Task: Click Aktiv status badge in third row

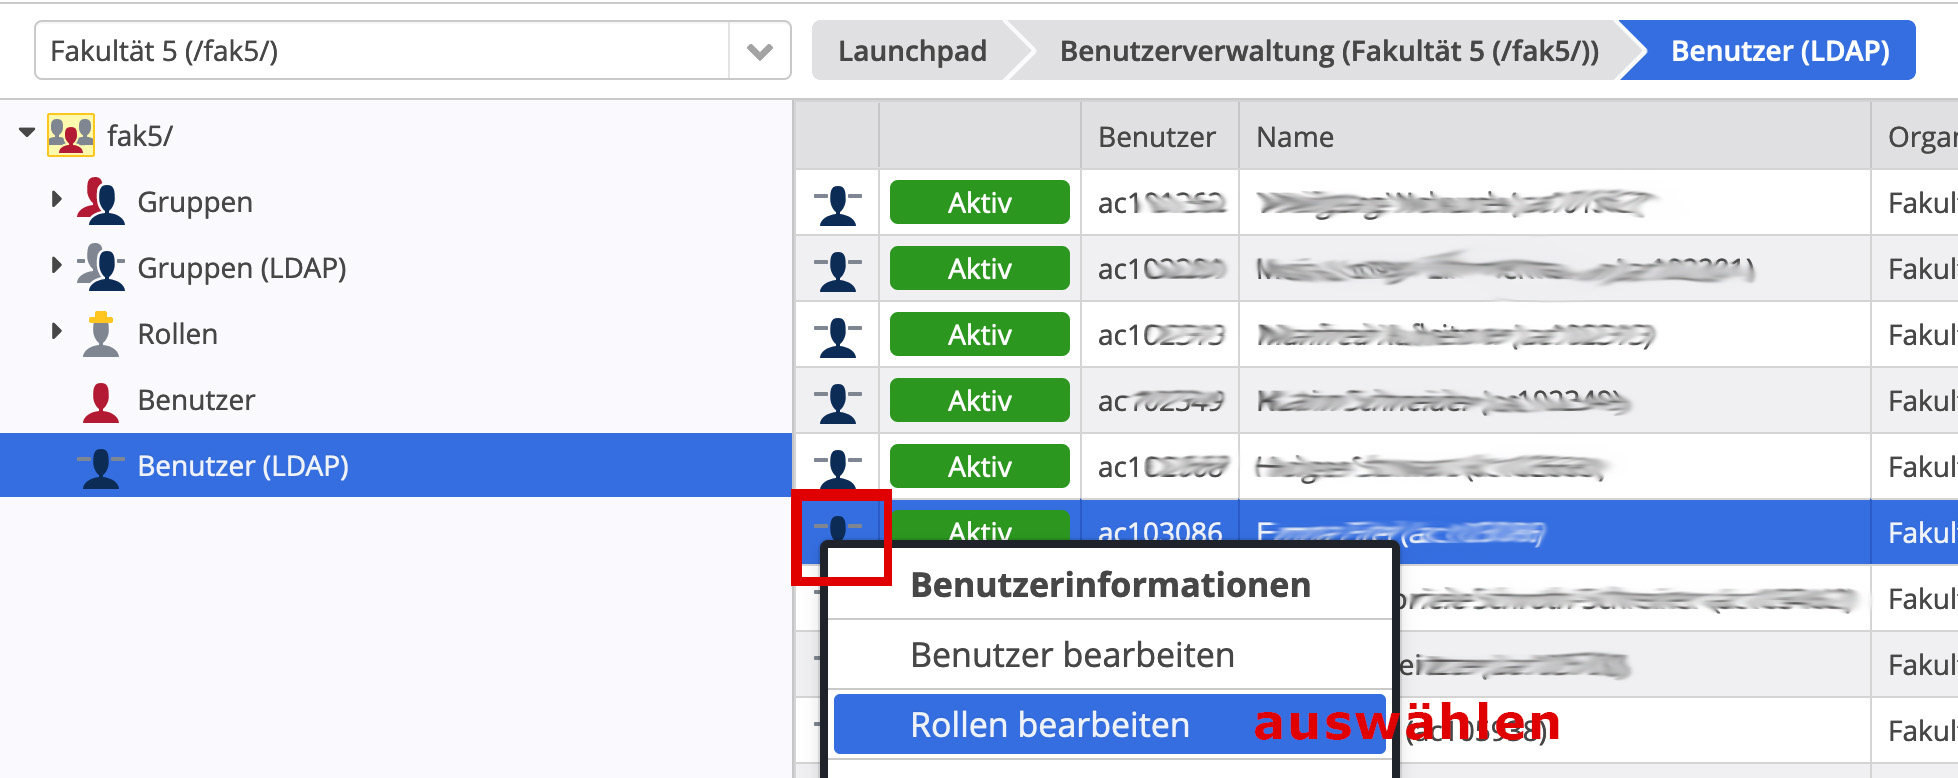Action: (x=980, y=335)
